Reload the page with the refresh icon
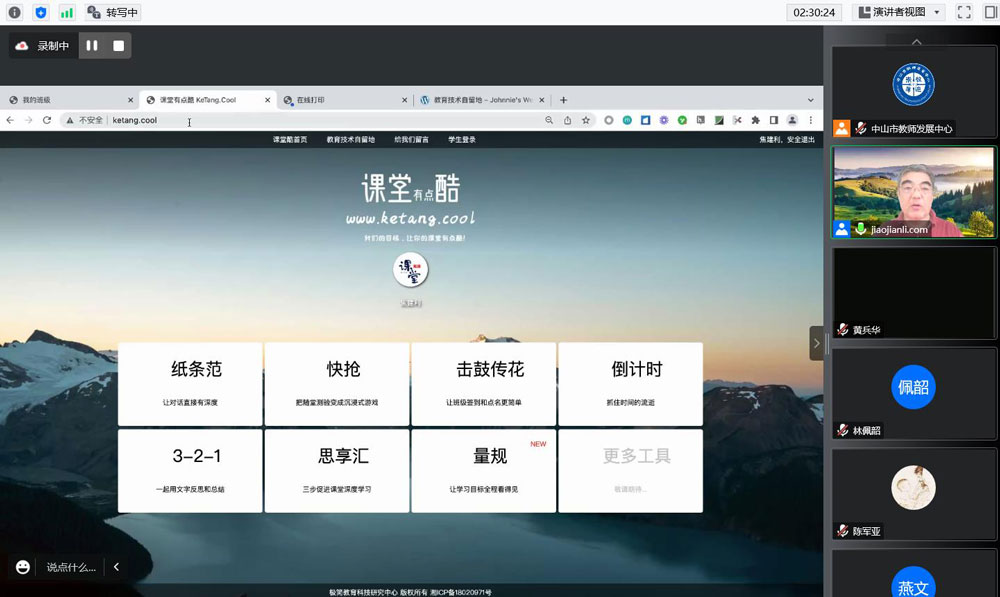This screenshot has width=1000, height=597. click(x=47, y=119)
